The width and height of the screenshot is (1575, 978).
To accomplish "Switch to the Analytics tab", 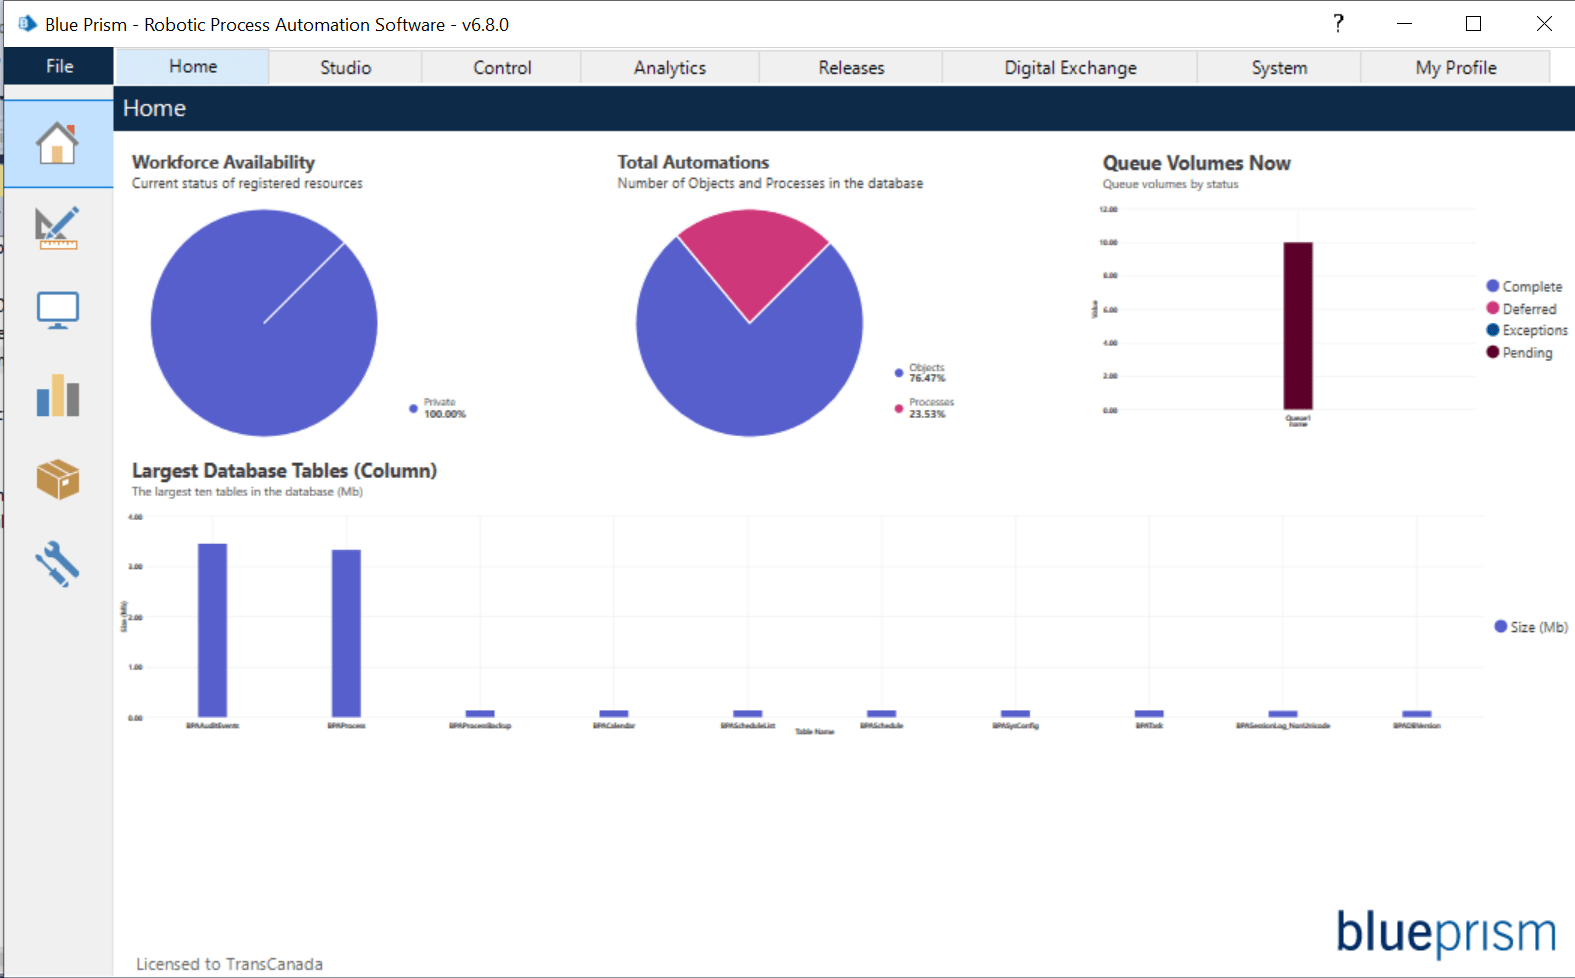I will (670, 67).
